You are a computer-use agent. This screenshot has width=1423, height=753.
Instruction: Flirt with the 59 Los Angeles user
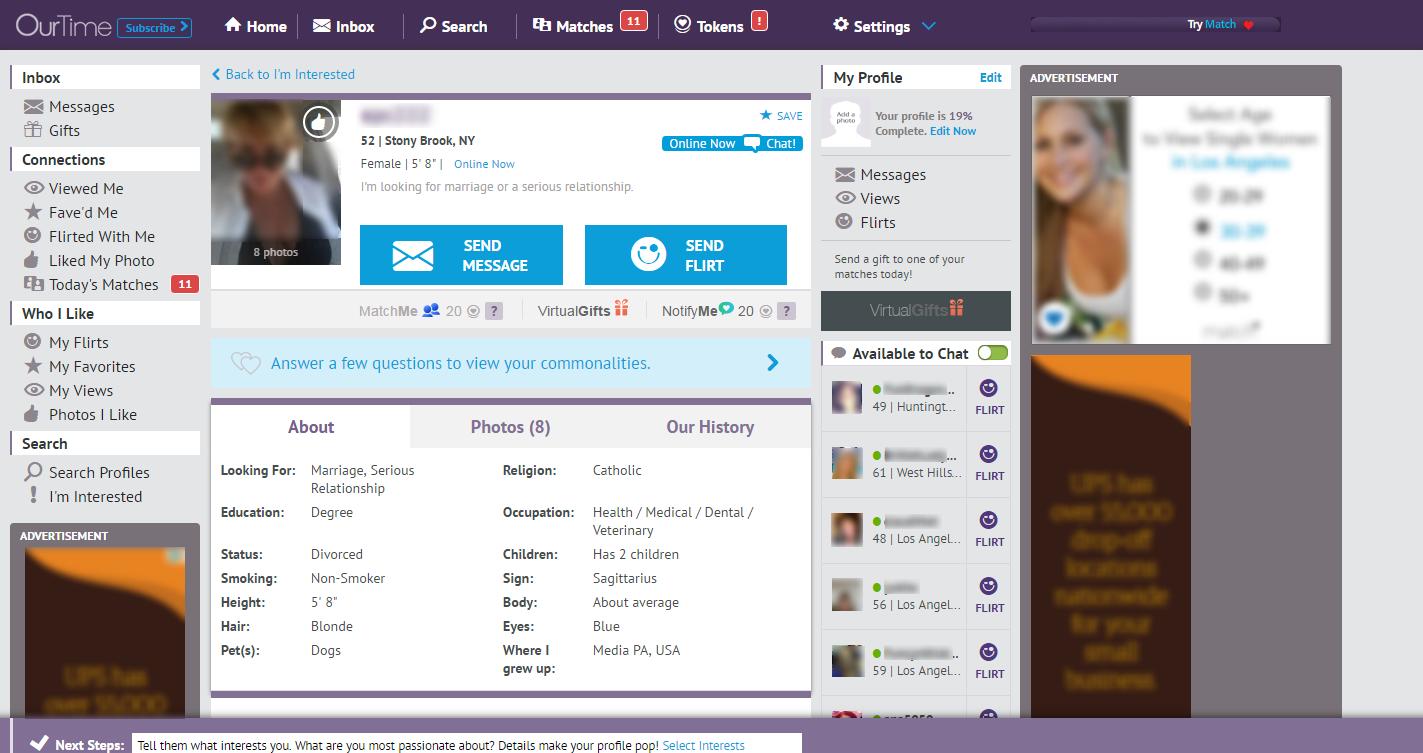[989, 662]
